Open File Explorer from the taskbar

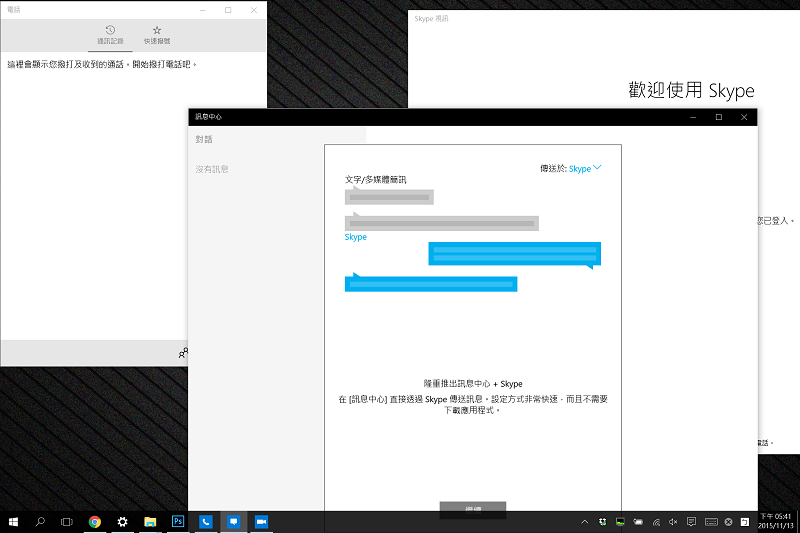point(150,522)
